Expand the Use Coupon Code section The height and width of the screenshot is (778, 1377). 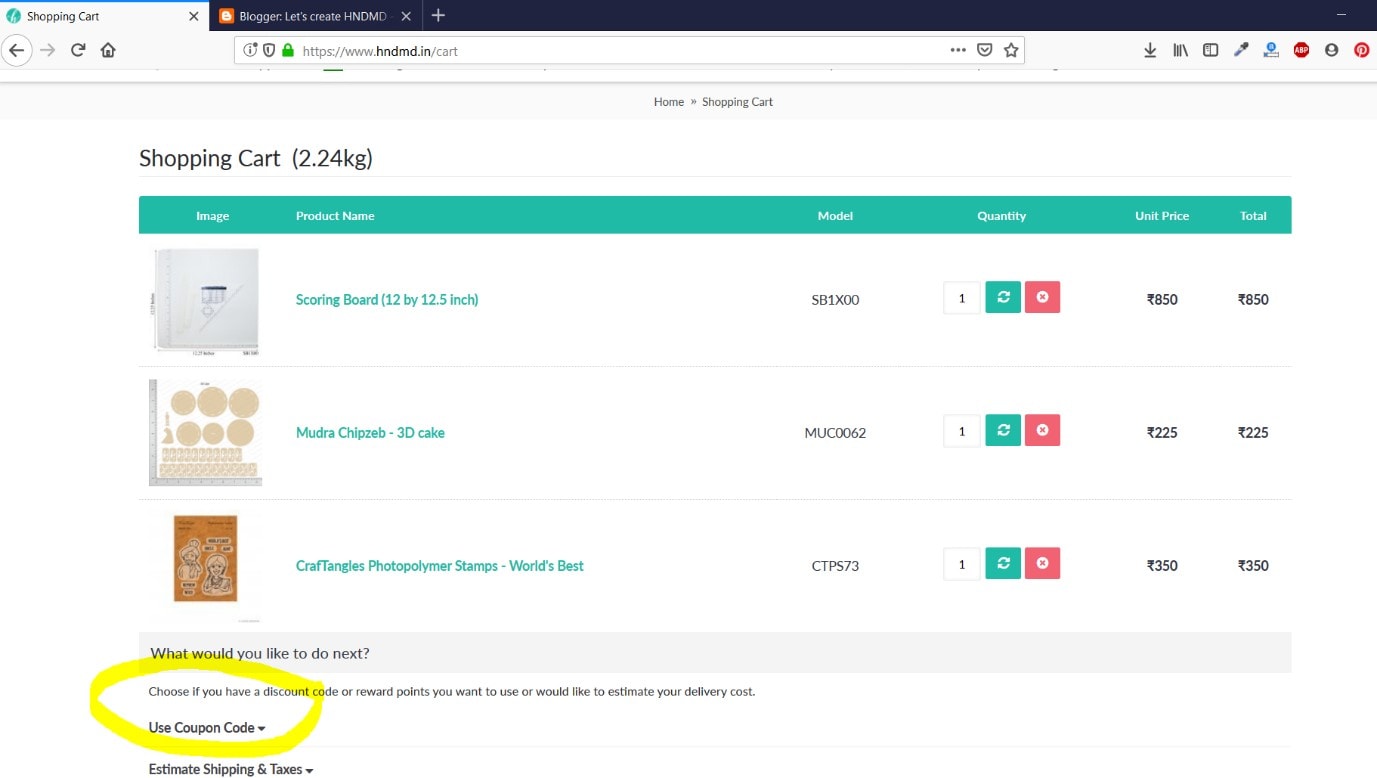pos(207,728)
